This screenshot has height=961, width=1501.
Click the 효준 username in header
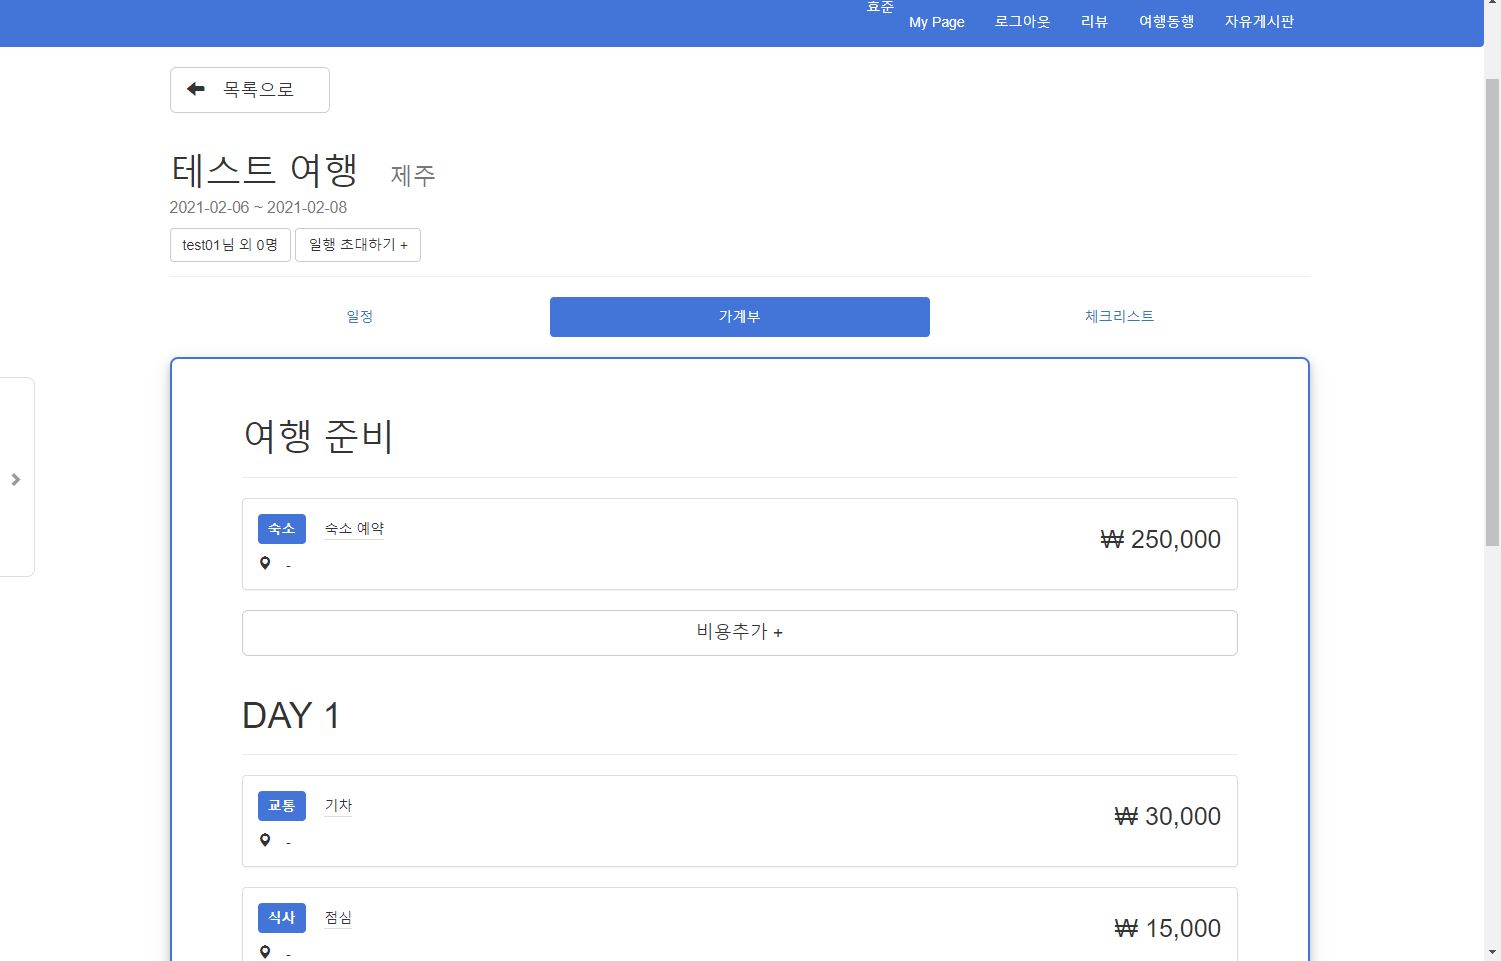point(880,7)
